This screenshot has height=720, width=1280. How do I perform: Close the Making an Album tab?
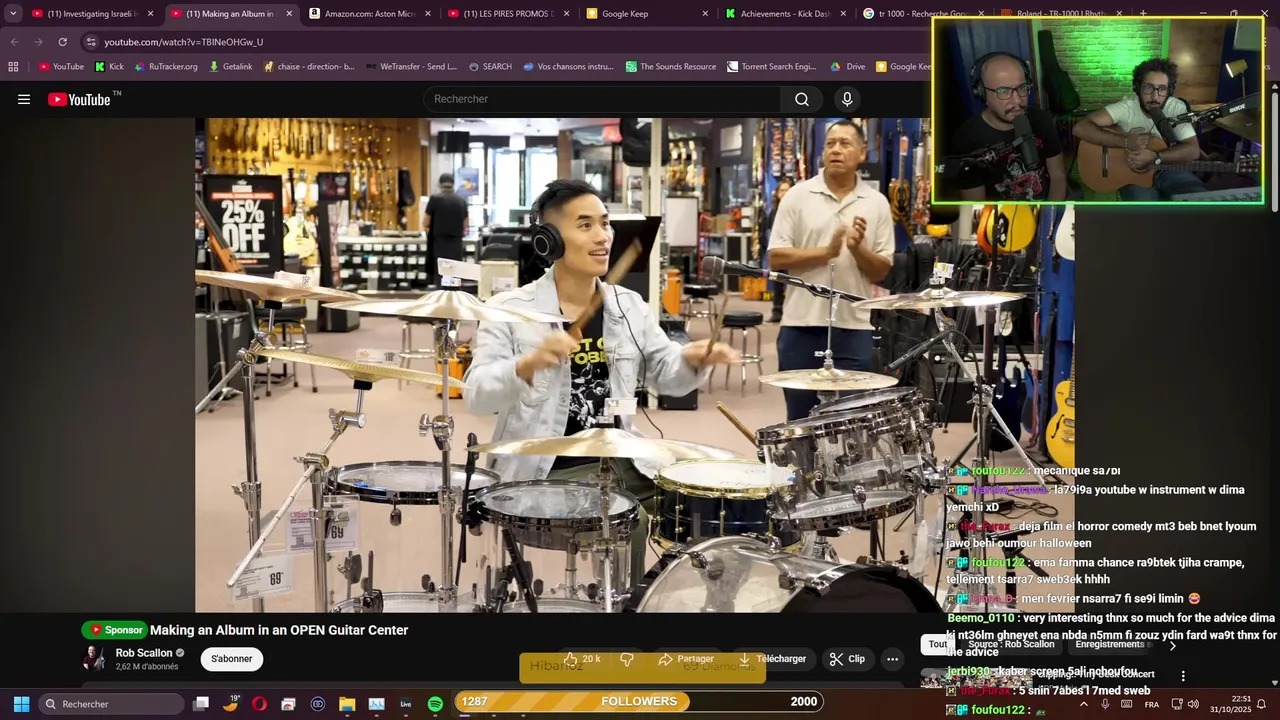tap(289, 14)
